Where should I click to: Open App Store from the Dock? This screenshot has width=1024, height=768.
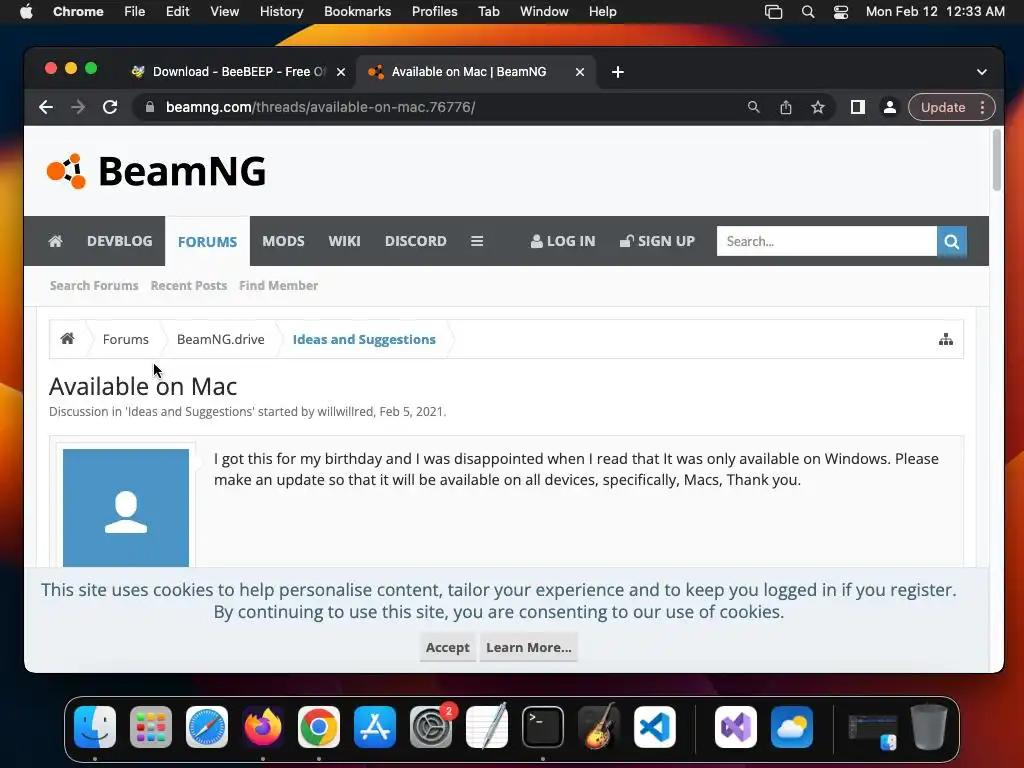375,727
